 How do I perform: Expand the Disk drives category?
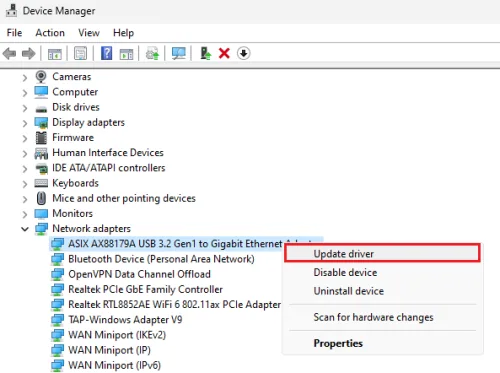pyautogui.click(x=25, y=108)
